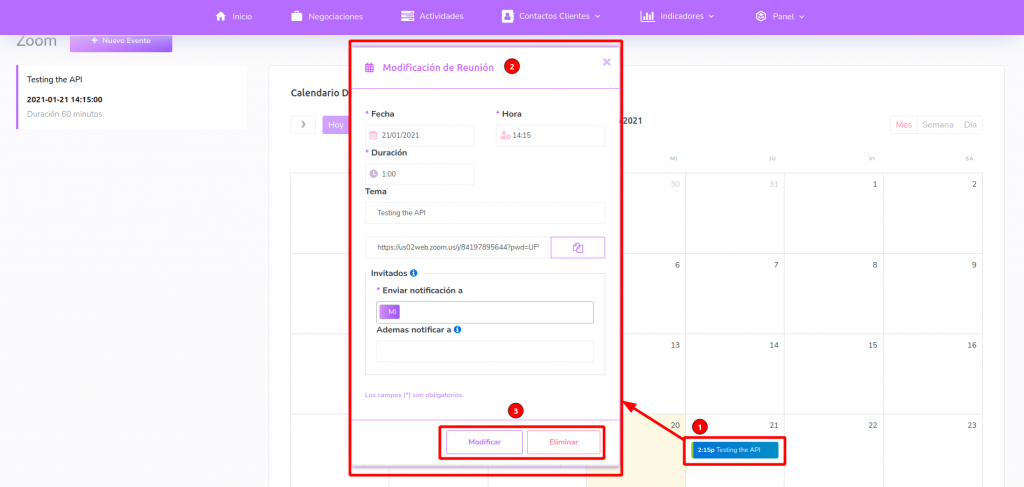Switch calendar to Semana view

937,125
